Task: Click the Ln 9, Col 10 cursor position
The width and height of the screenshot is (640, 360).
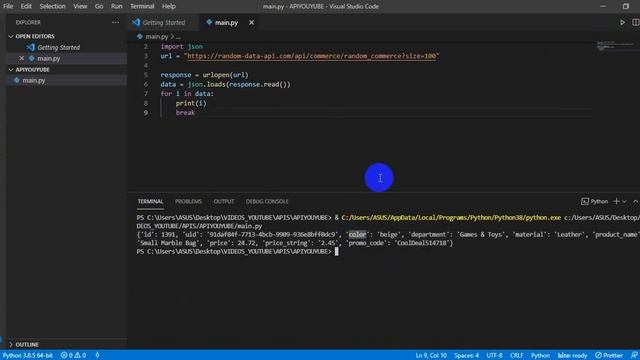Action: (x=431, y=356)
